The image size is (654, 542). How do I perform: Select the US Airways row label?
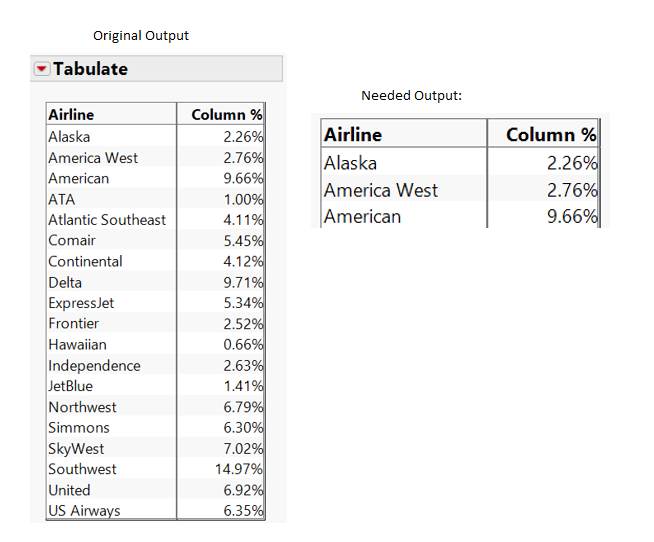84,511
